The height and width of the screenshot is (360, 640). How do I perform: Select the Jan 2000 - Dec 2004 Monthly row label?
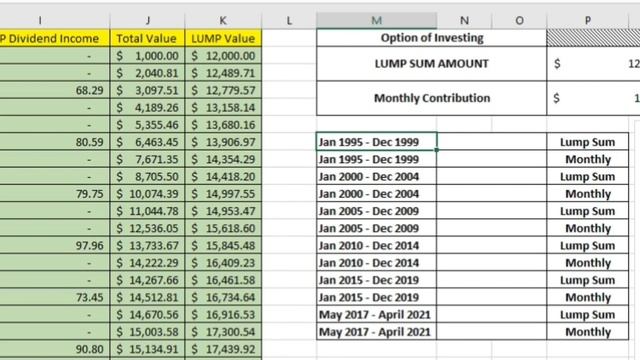(x=376, y=194)
